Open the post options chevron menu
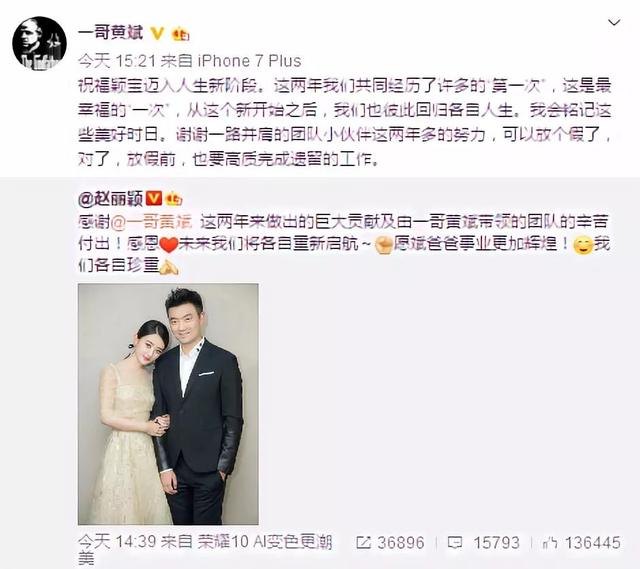 614,22
